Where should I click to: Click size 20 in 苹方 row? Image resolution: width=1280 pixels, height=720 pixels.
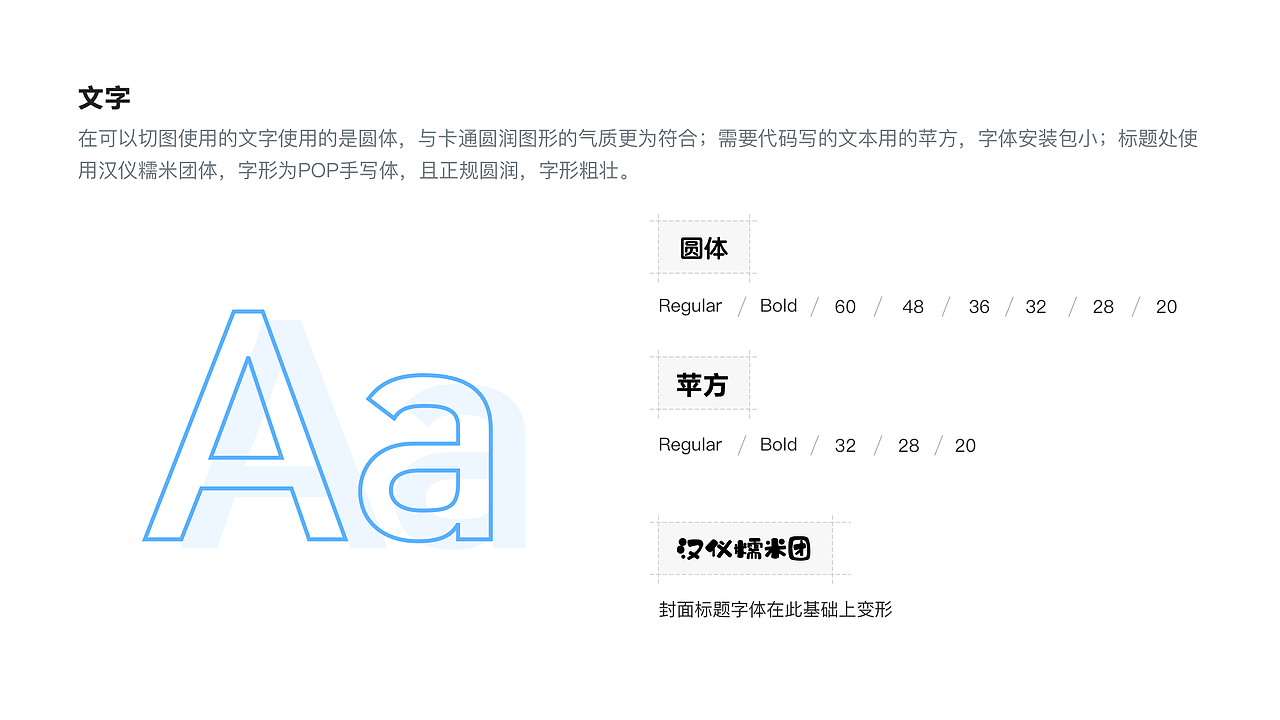[x=965, y=446]
